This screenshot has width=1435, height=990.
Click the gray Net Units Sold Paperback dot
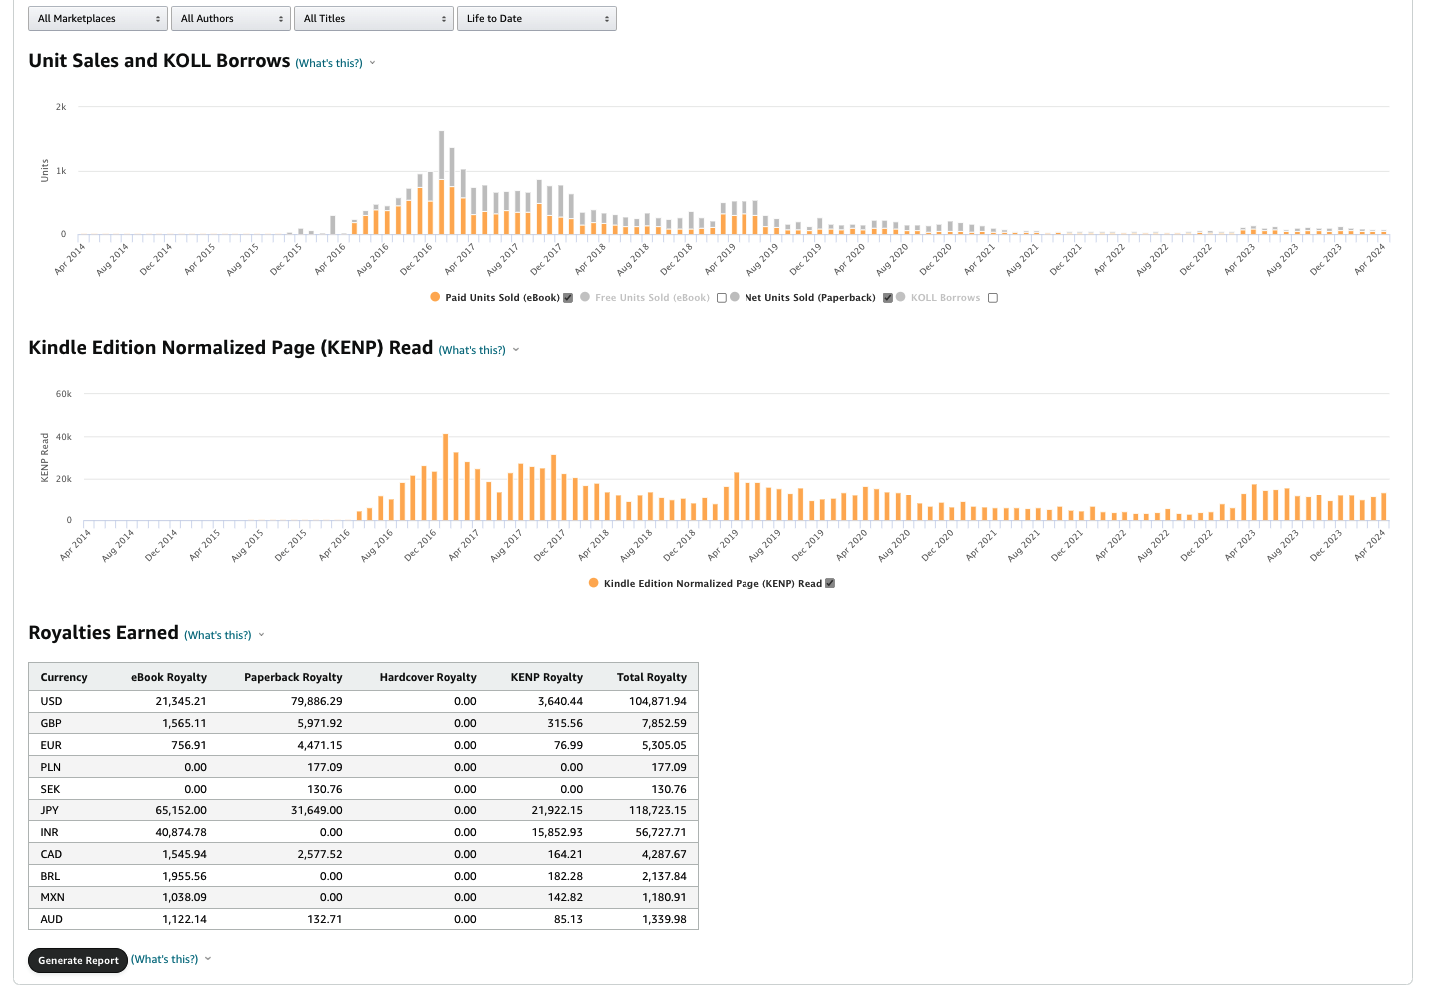[x=735, y=297]
